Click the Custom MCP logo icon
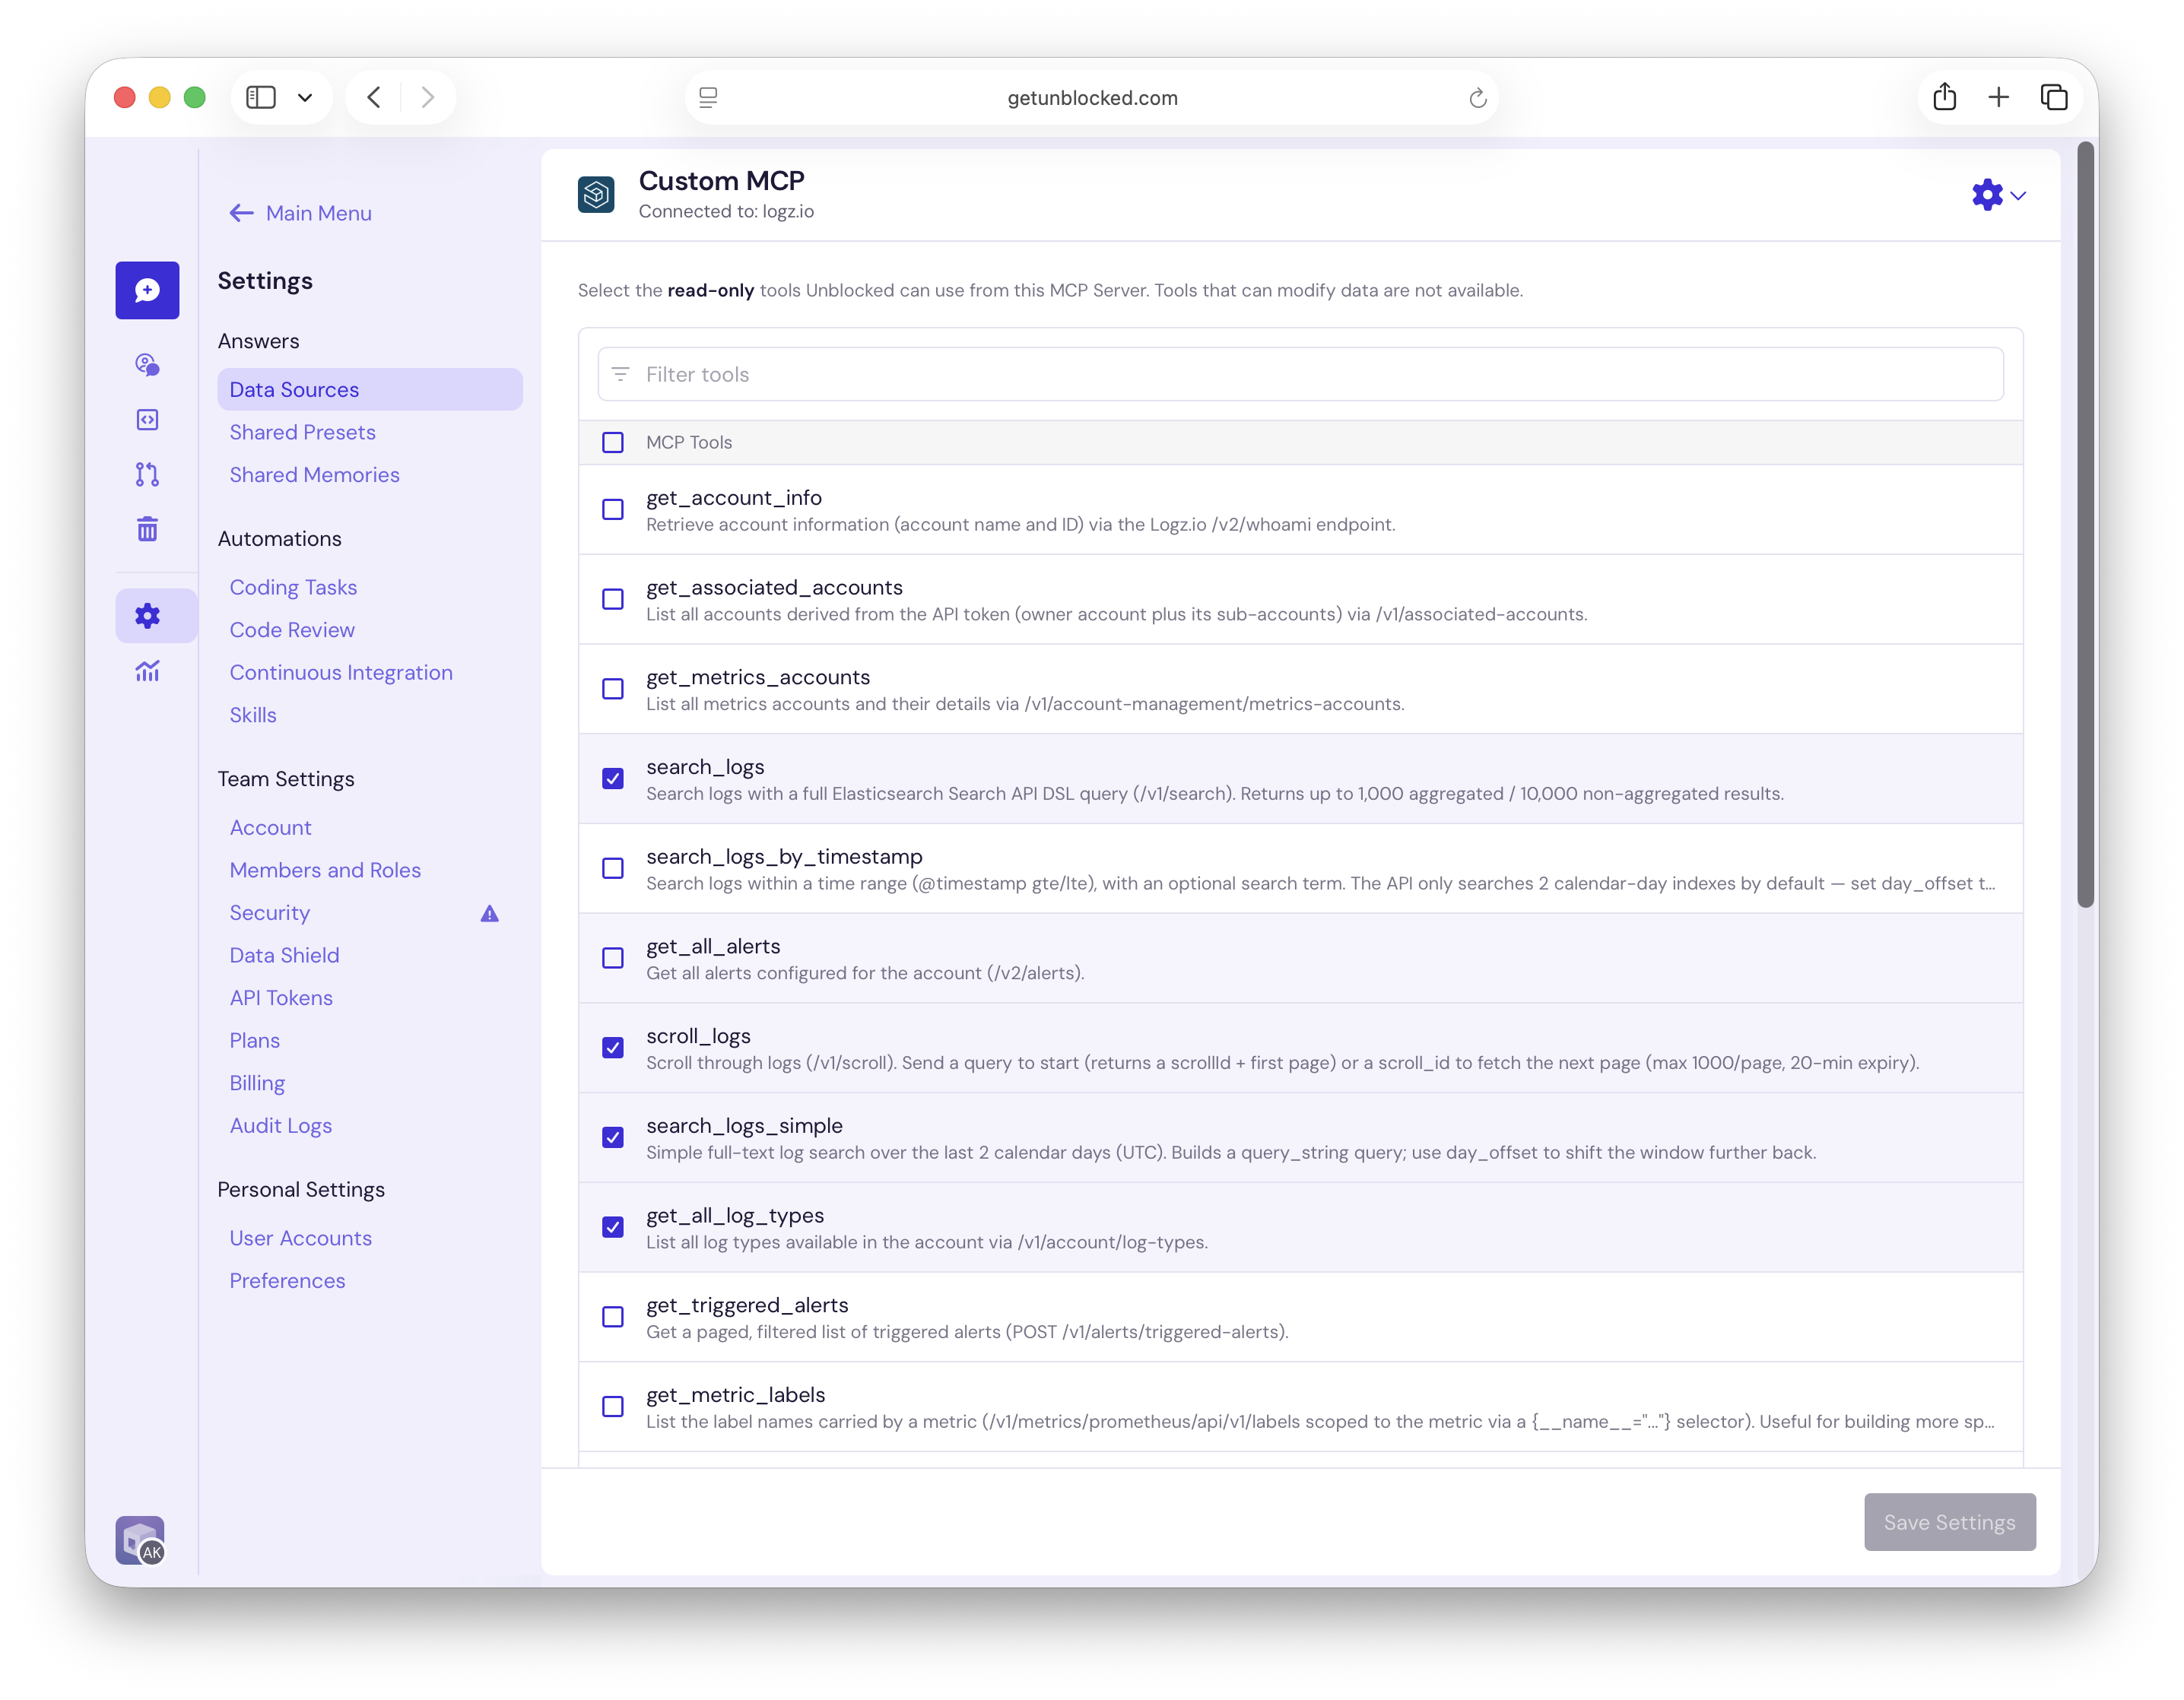This screenshot has height=1700, width=2184. (x=596, y=194)
